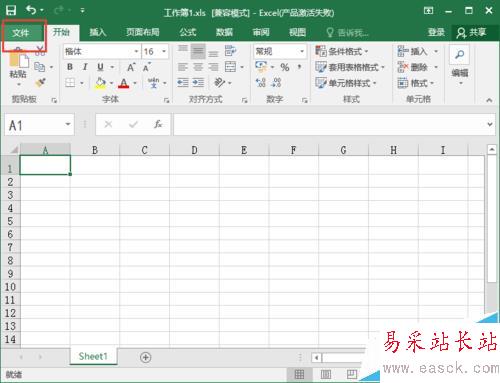
Task: Open 单元格样式 (Cell Styles) menu
Action: (x=346, y=83)
